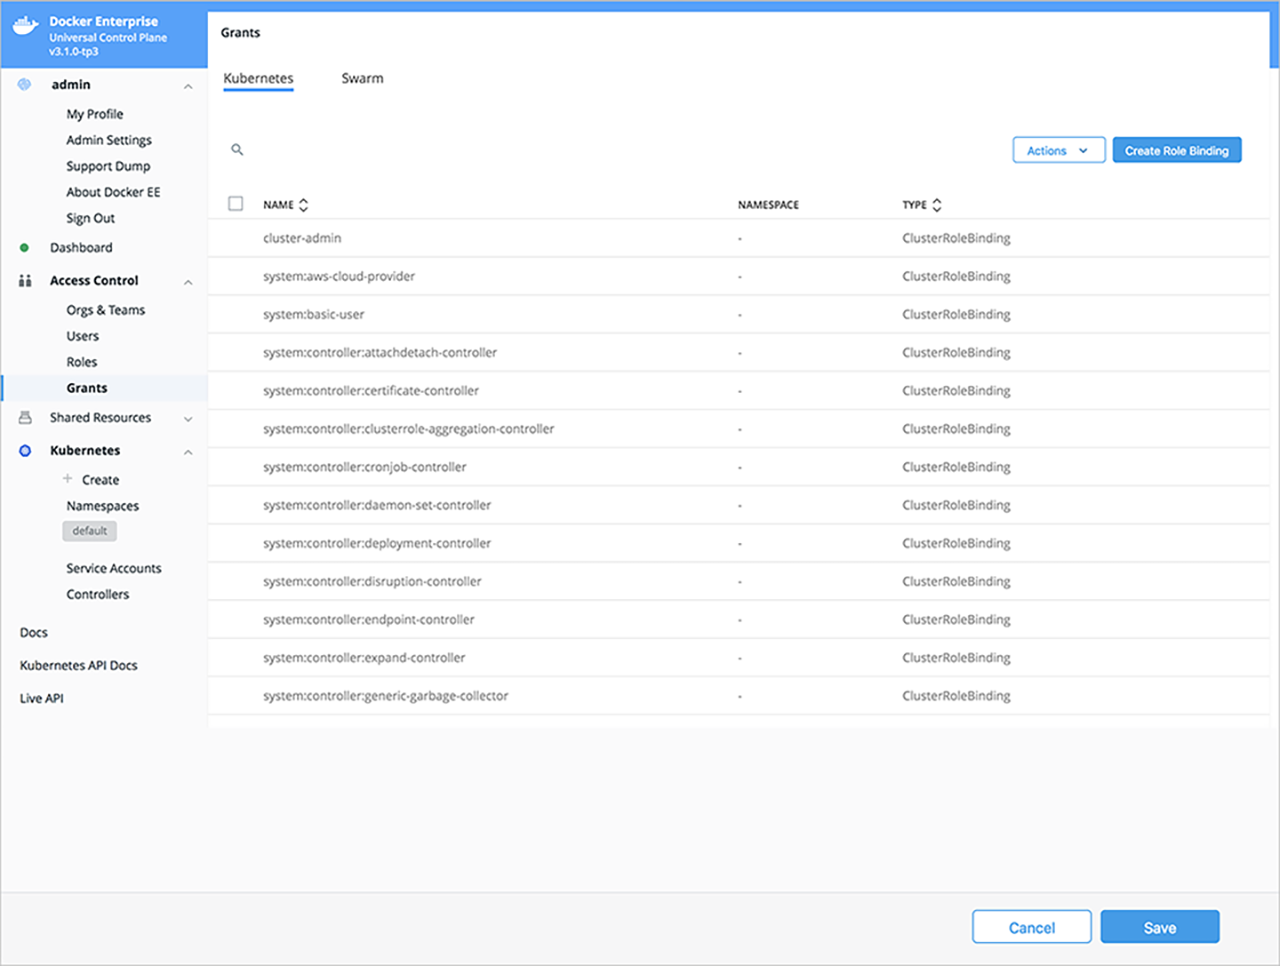Expand the Shared Resources section
1280x966 pixels.
[188, 419]
